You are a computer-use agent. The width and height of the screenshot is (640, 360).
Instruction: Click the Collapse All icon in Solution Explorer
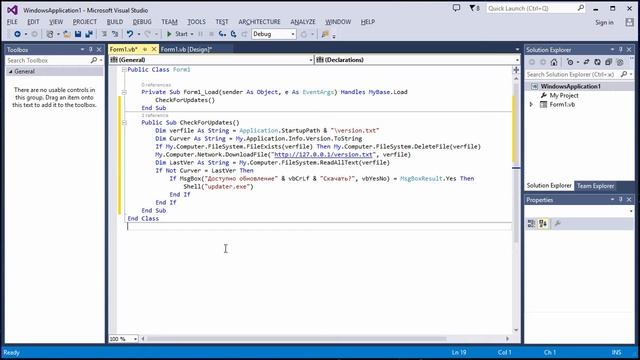[609, 62]
